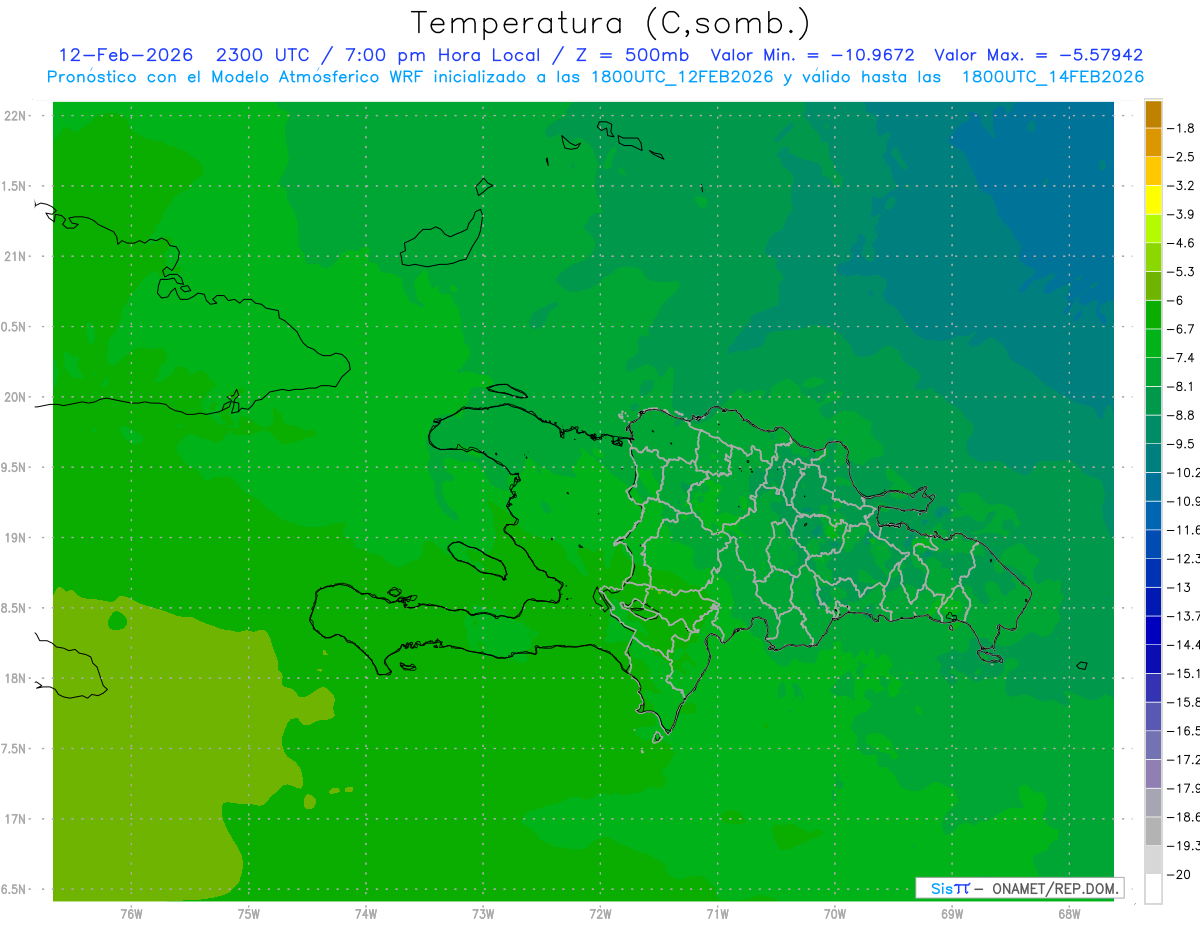The width and height of the screenshot is (1200, 927).
Task: Click the '18N' latitude label
Action: (x=17, y=679)
